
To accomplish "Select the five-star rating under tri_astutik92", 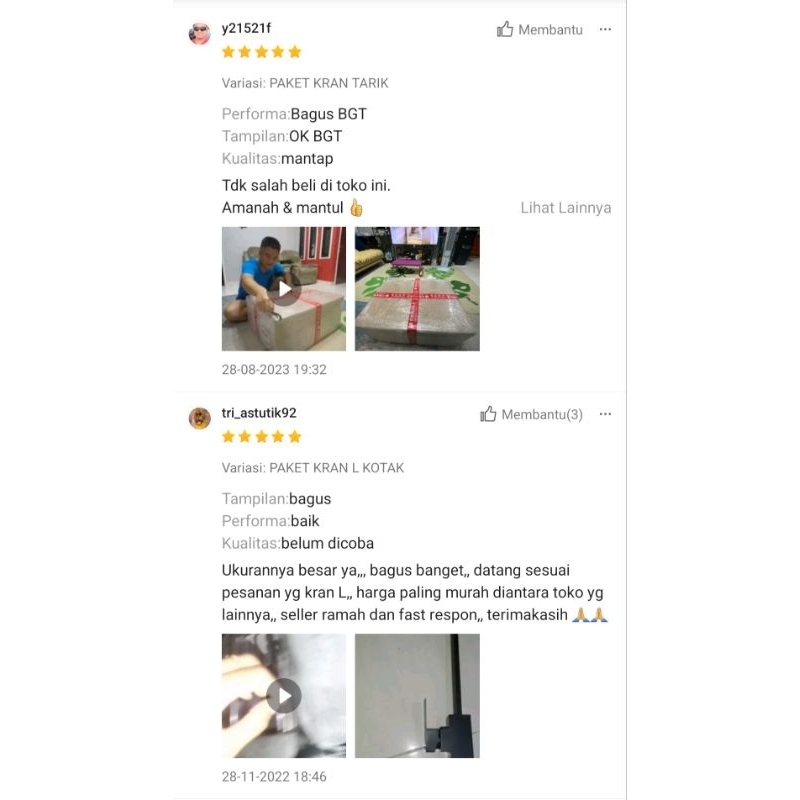I will (262, 437).
